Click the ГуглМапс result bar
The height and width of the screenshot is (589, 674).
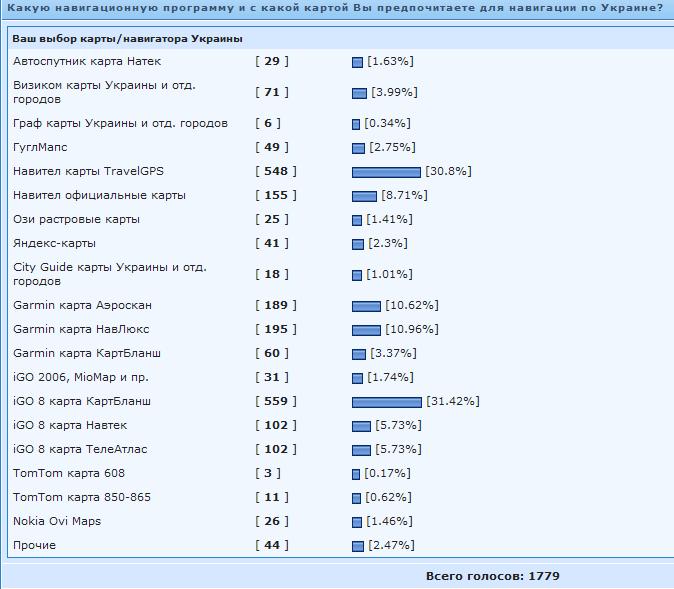point(357,148)
